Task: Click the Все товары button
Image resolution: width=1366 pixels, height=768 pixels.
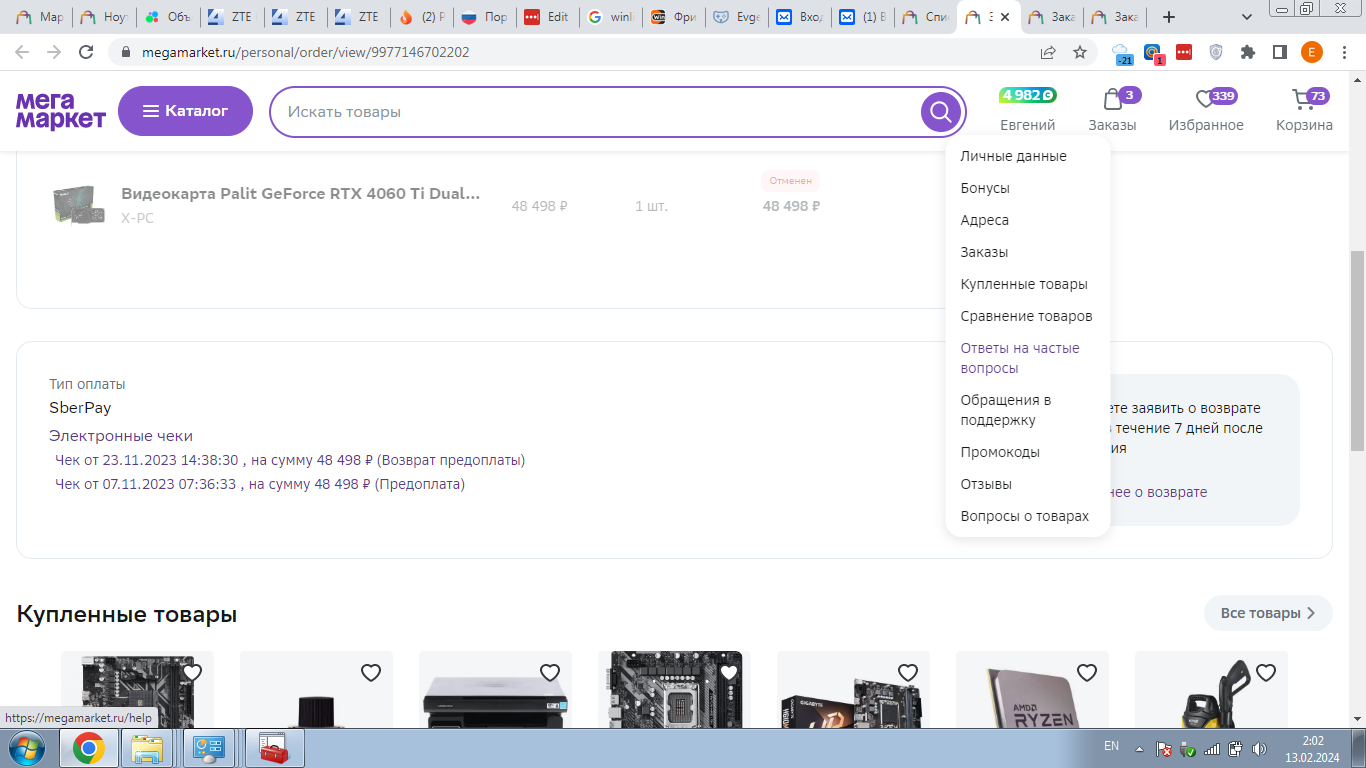Action: click(1268, 613)
